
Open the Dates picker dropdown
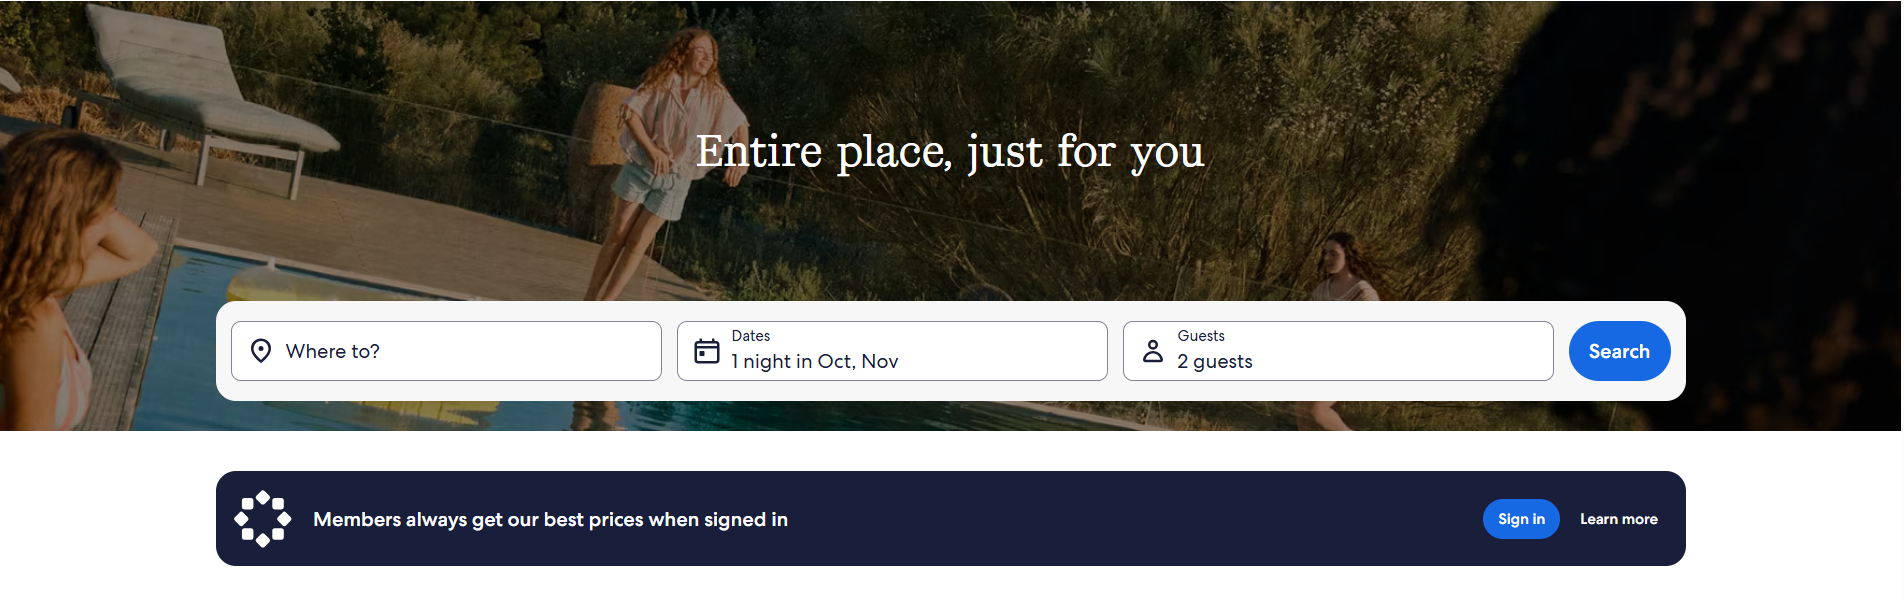point(892,351)
